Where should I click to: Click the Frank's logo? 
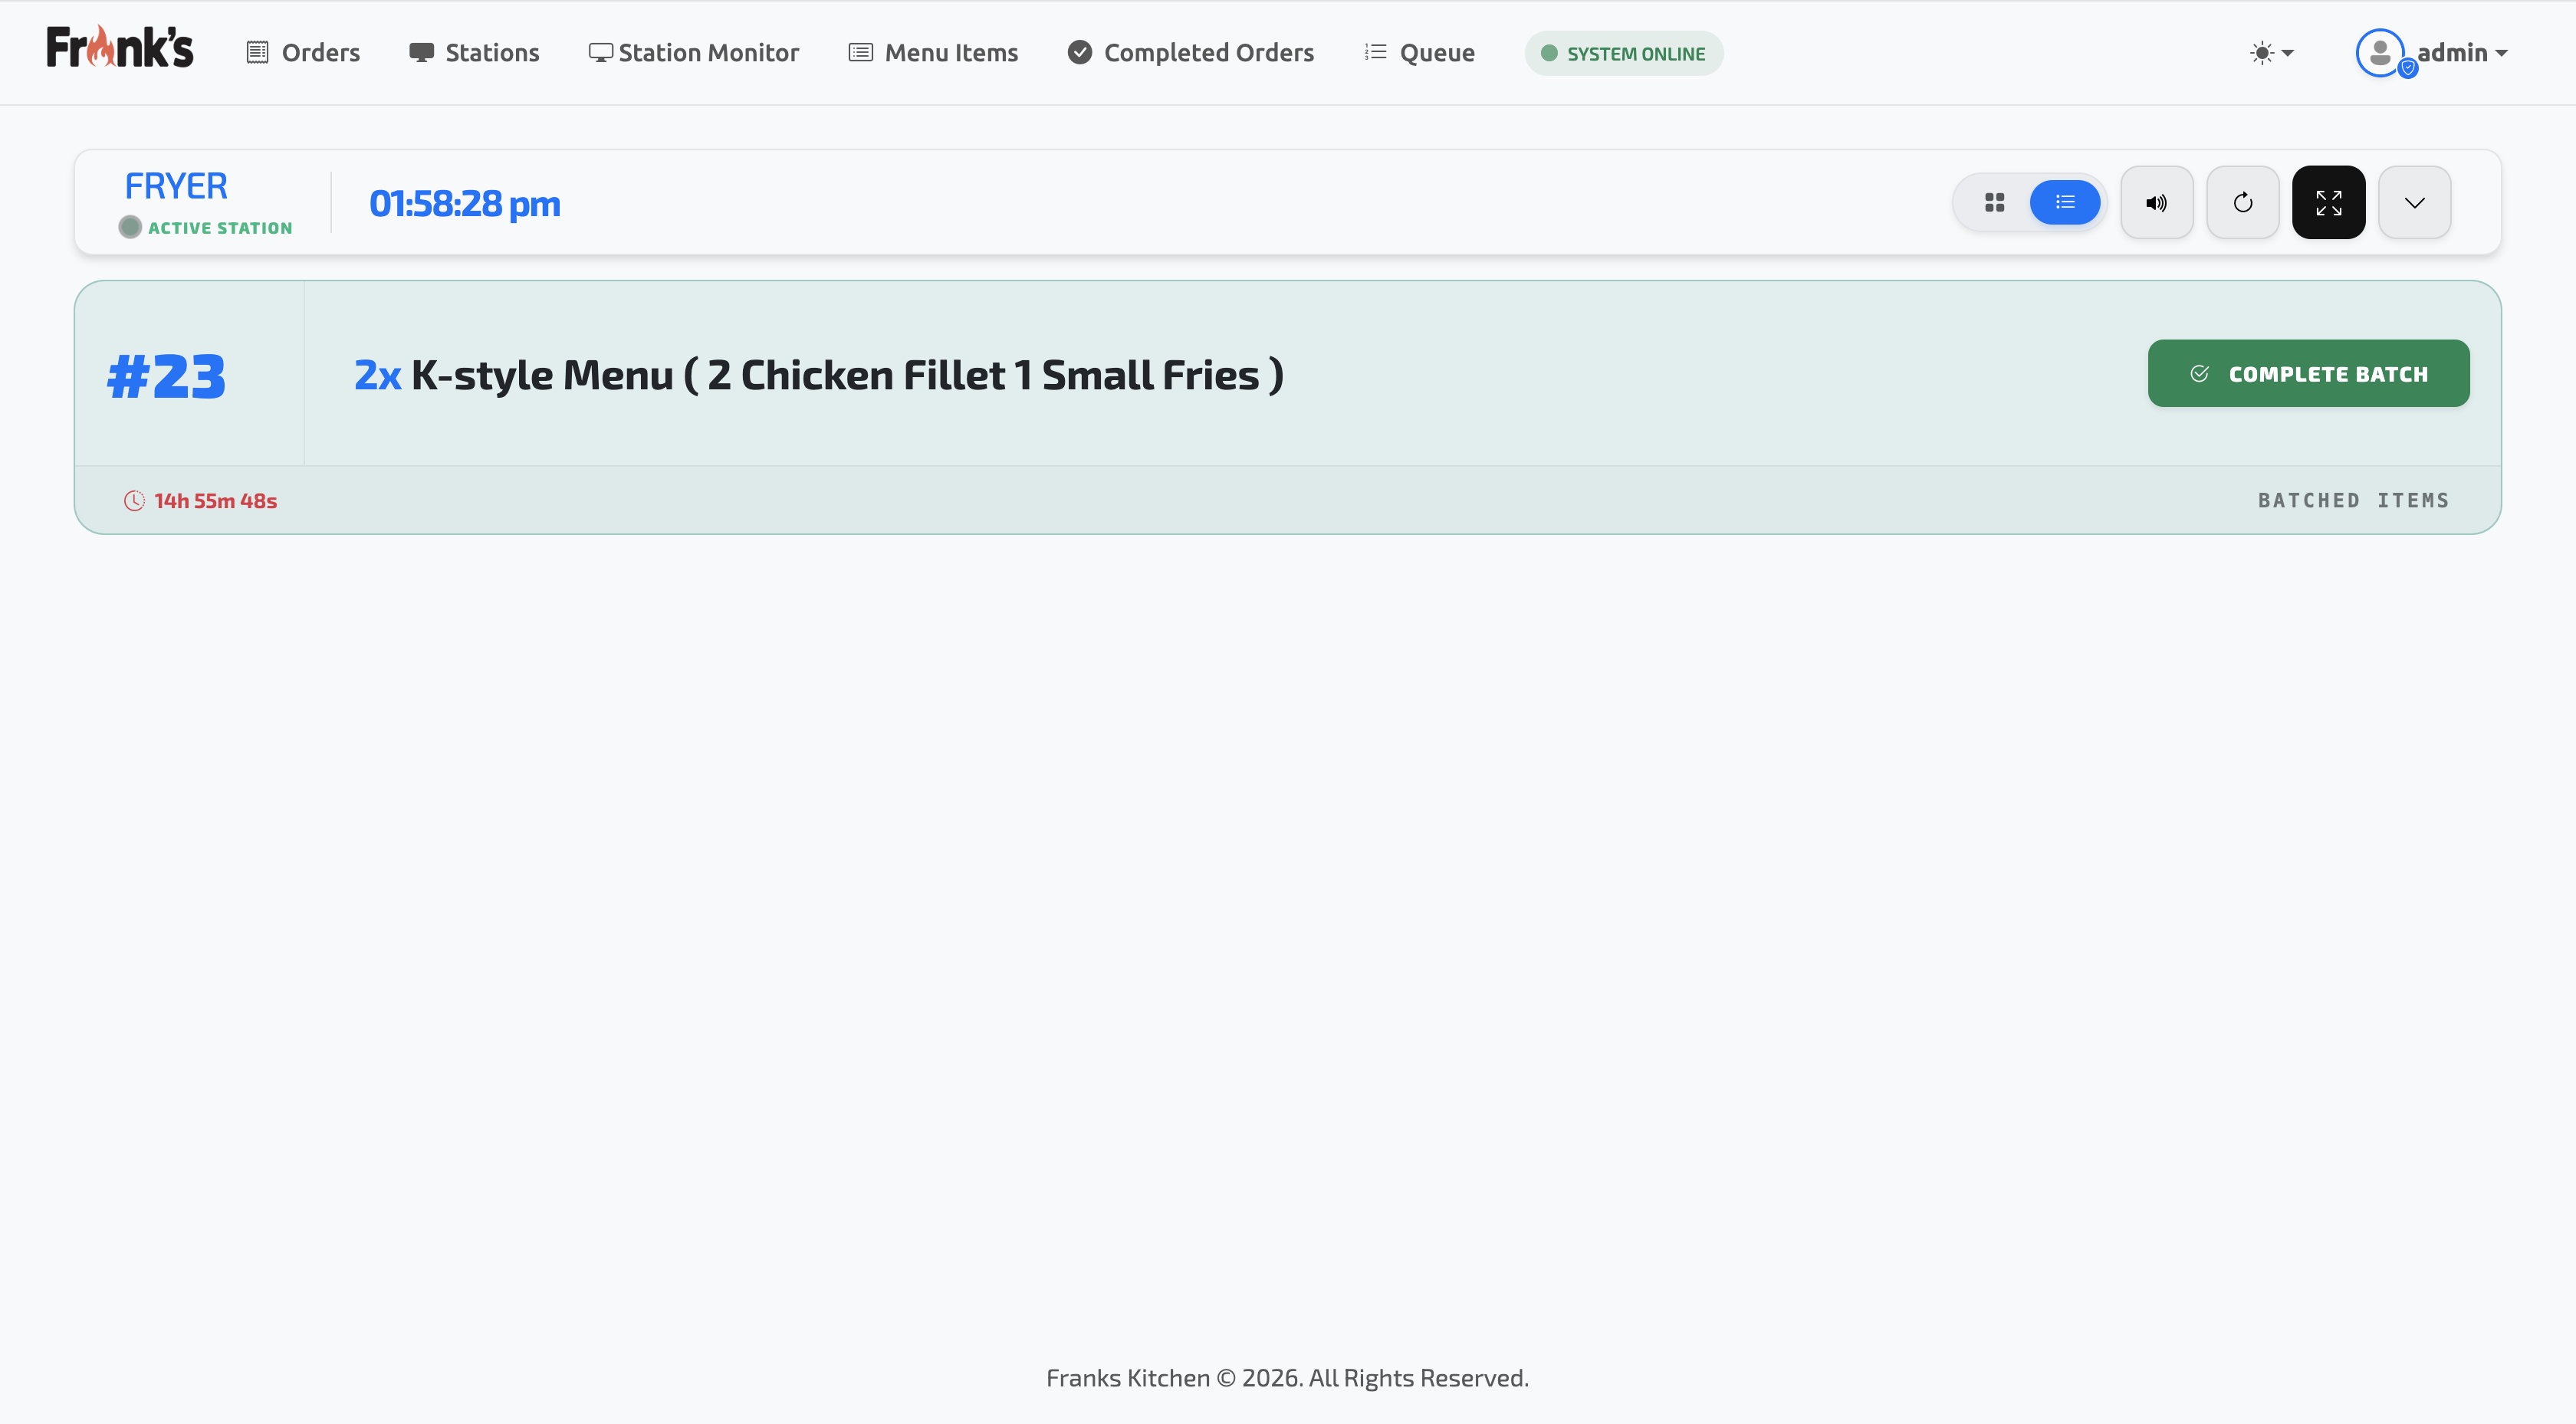120,49
